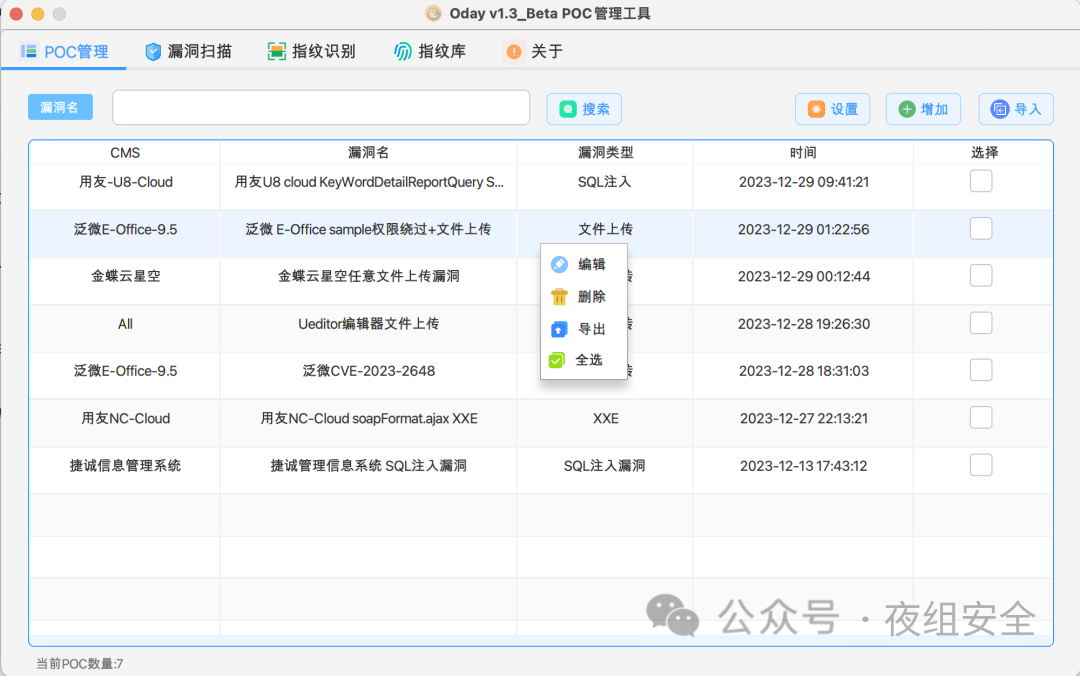This screenshot has width=1080, height=676.
Task: Click the 选择 column header
Action: point(984,152)
